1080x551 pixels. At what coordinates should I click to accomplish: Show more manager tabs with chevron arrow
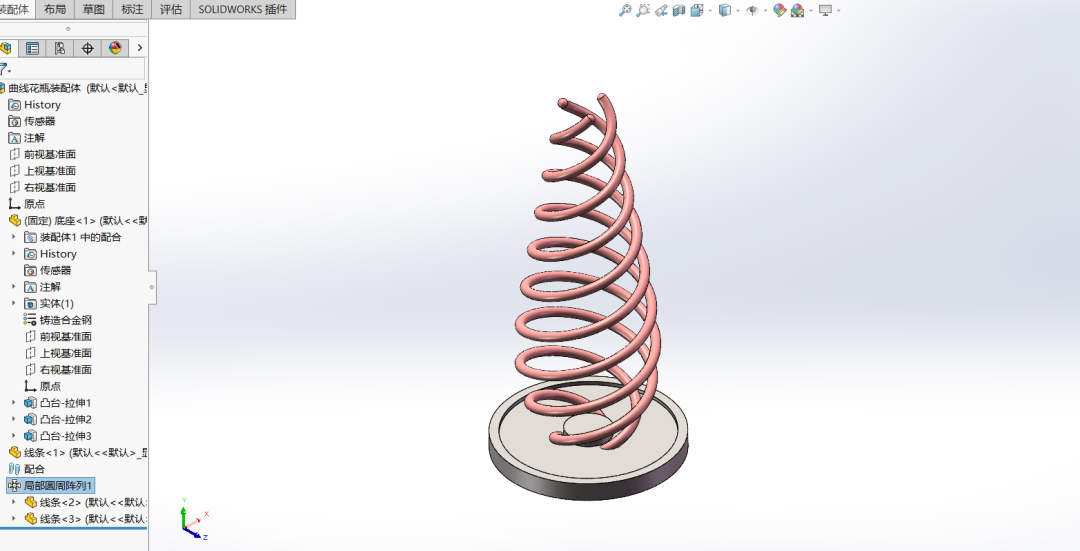click(x=140, y=48)
